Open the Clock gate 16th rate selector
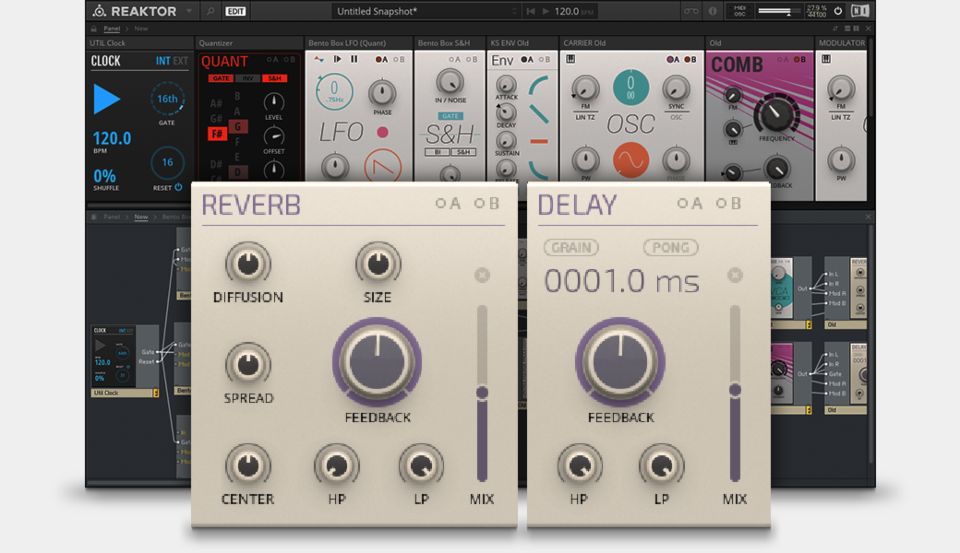The width and height of the screenshot is (960, 553). coord(167,99)
